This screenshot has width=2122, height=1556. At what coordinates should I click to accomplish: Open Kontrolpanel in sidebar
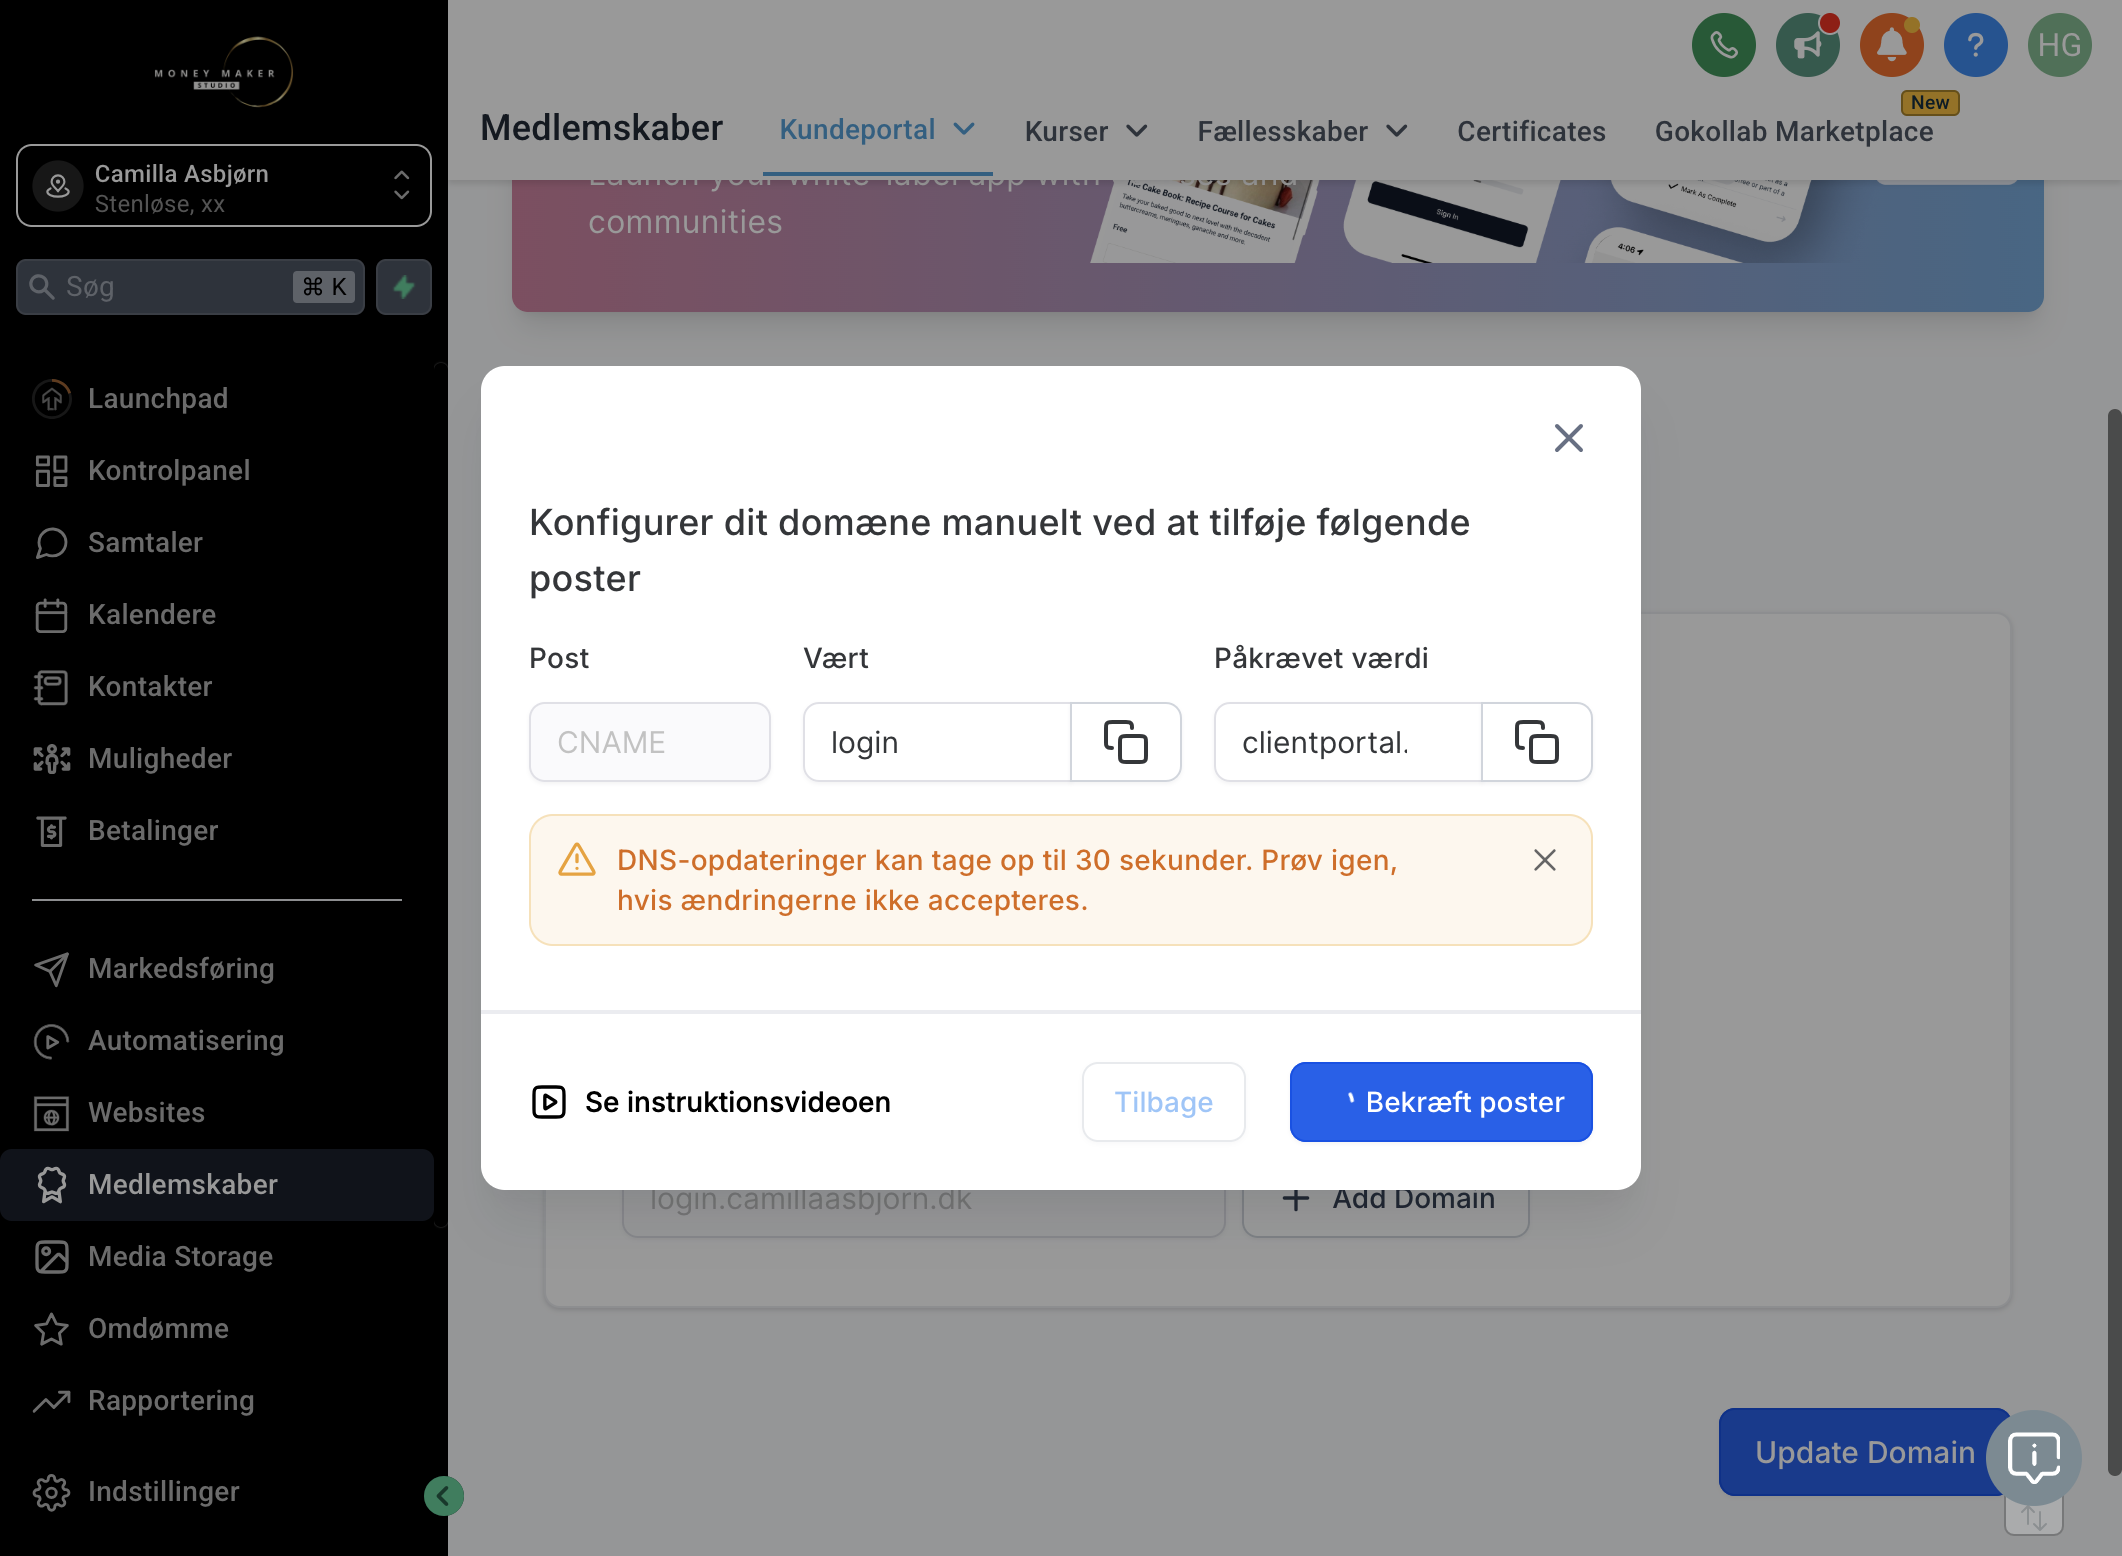(x=217, y=470)
